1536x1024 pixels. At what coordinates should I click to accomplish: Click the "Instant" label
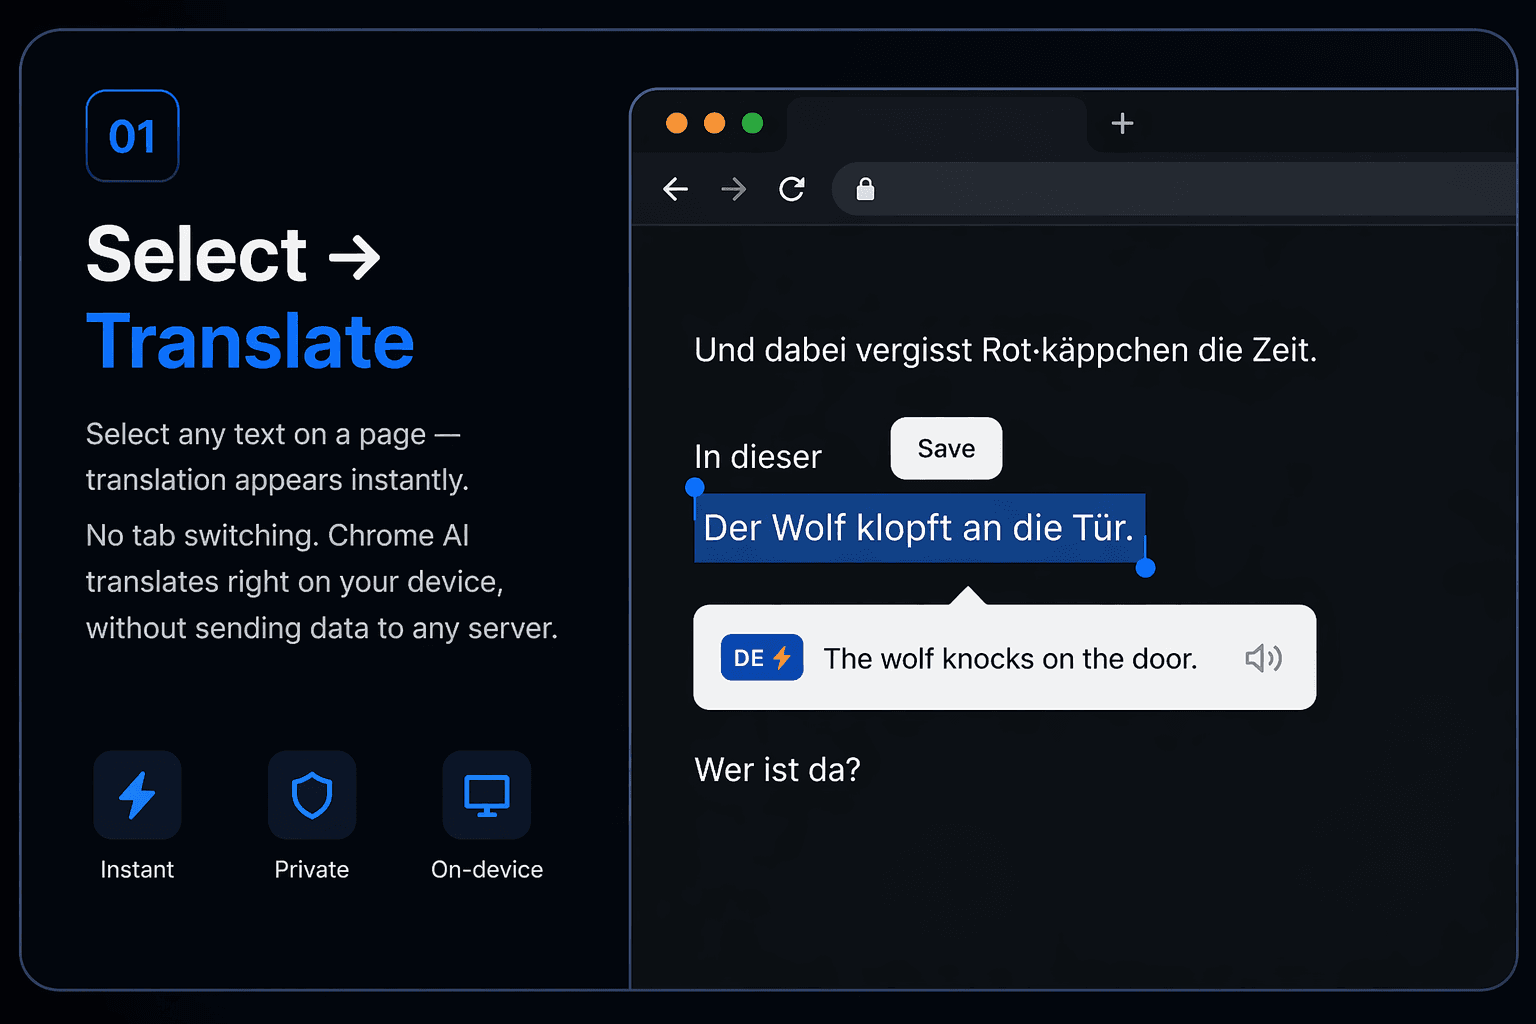pyautogui.click(x=137, y=870)
